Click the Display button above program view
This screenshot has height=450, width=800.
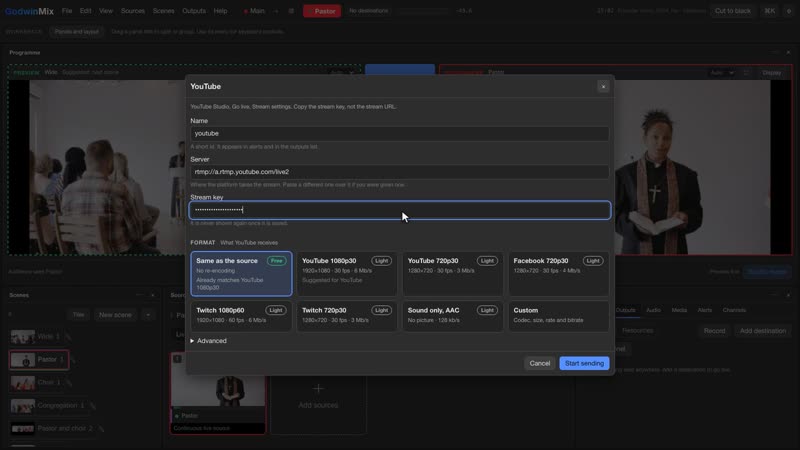[x=771, y=73]
